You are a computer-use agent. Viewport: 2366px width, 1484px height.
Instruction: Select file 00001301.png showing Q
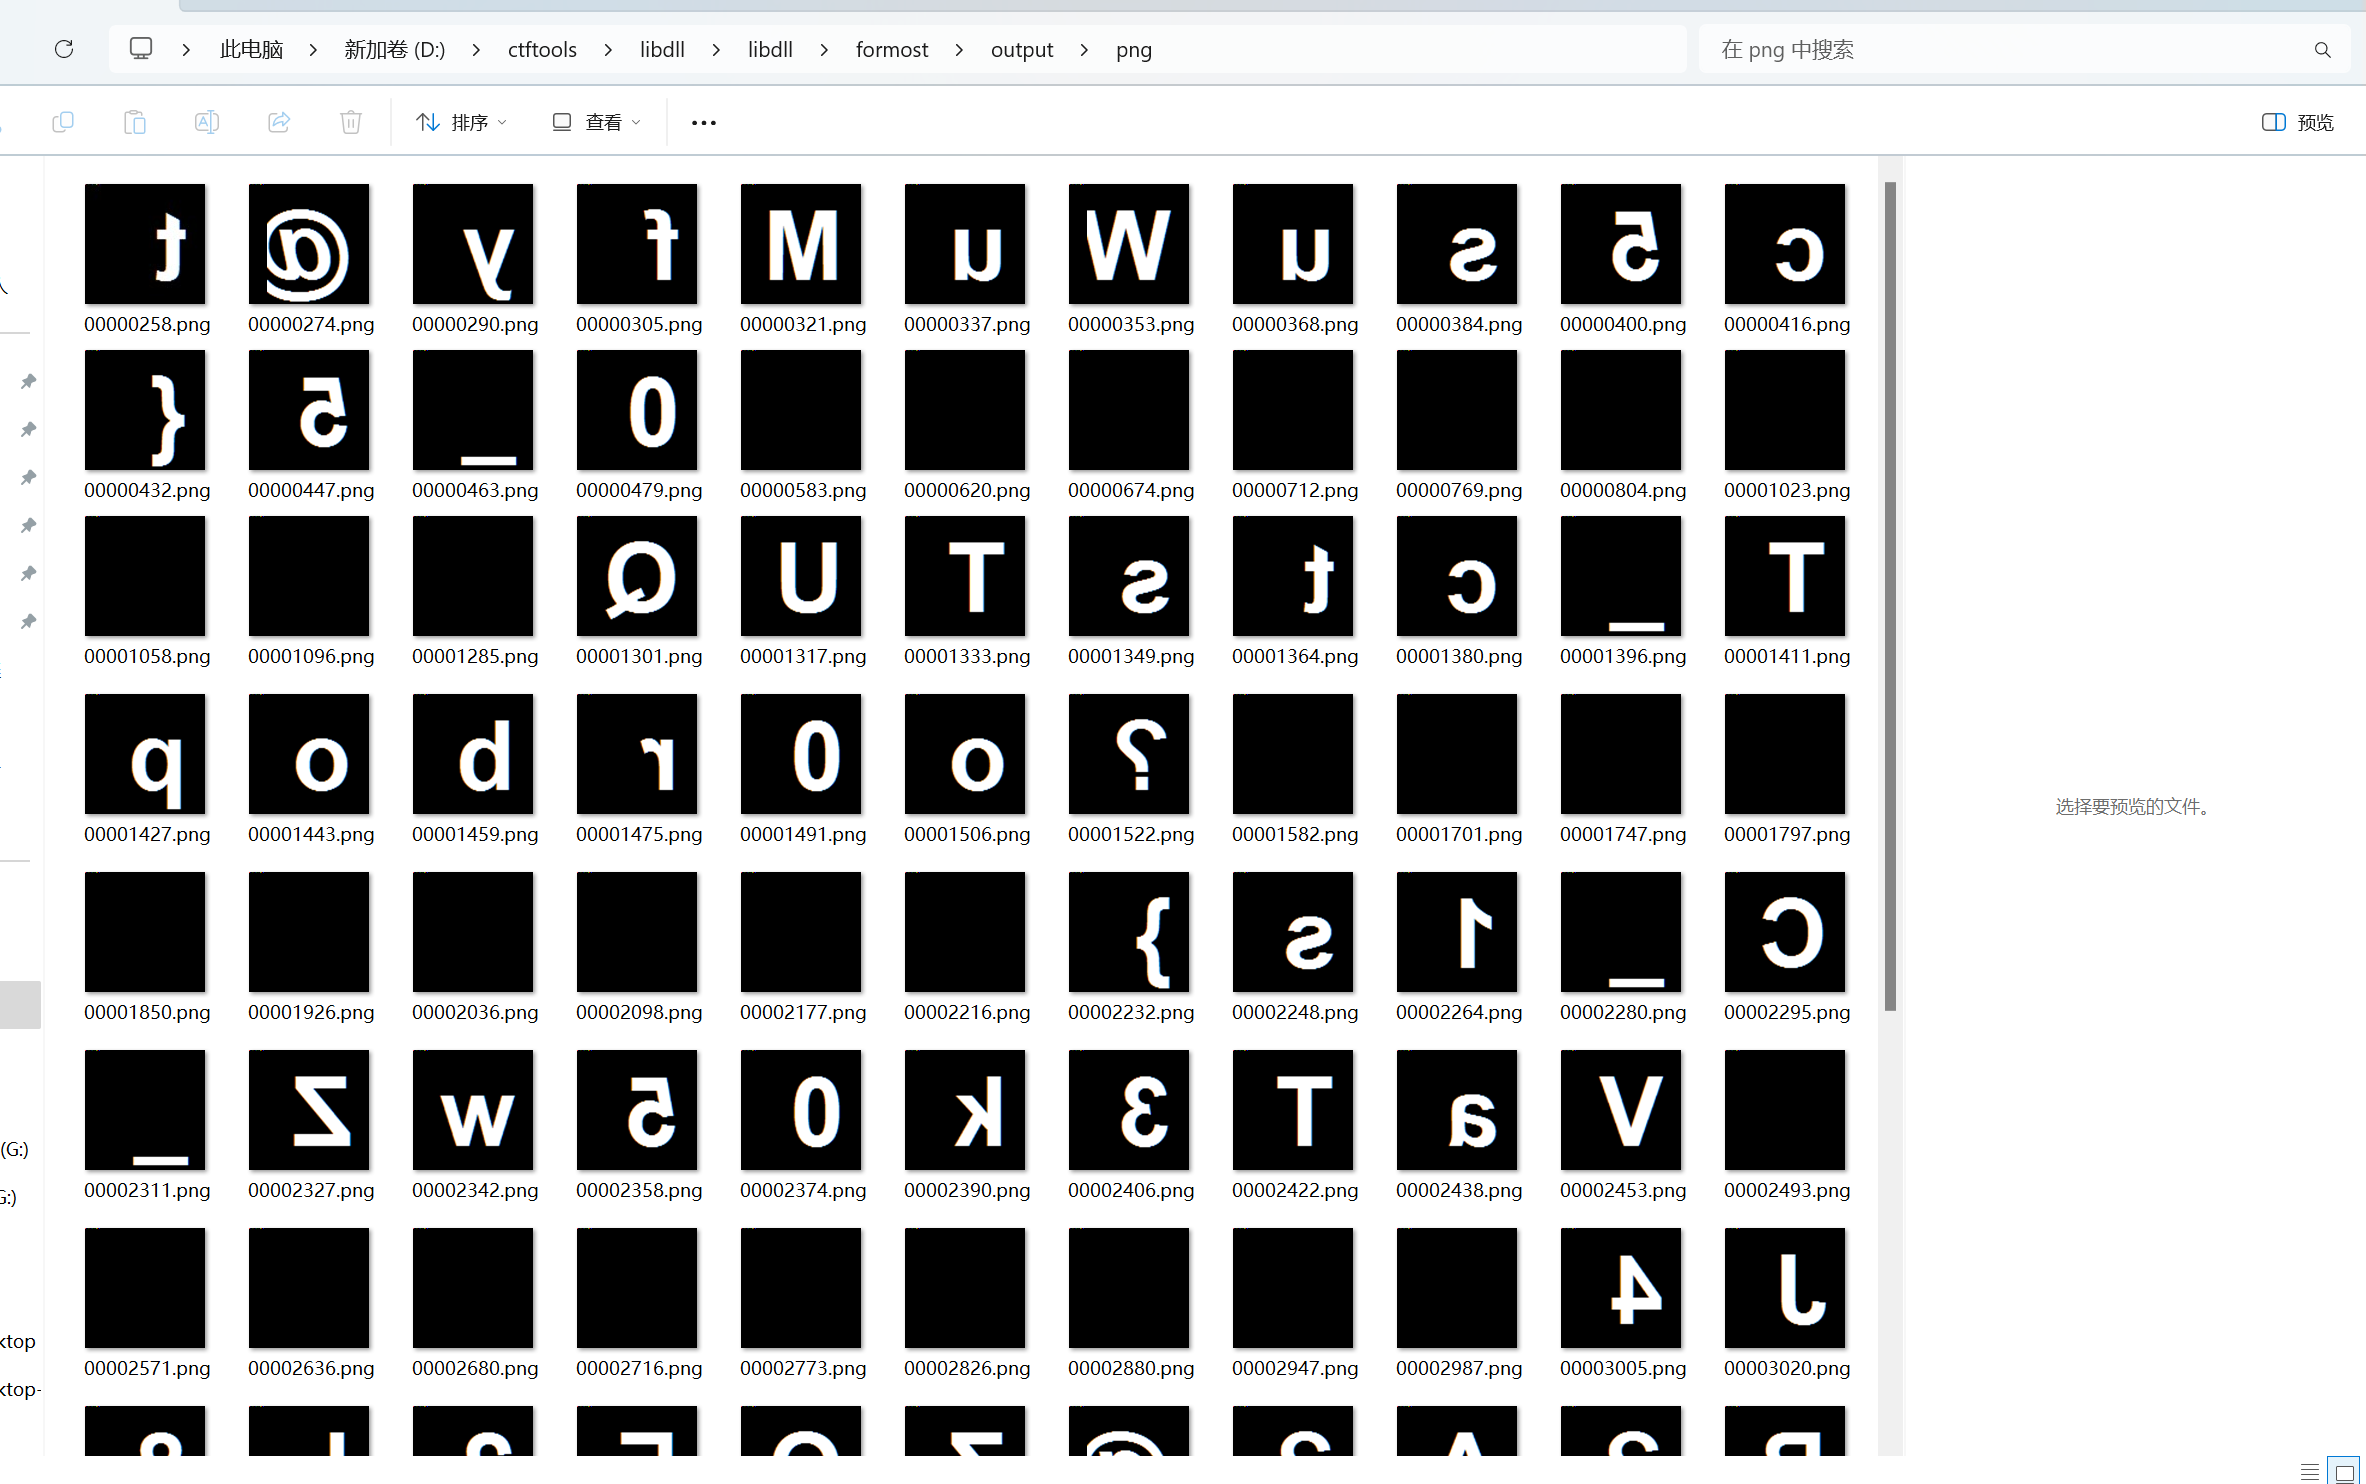click(x=637, y=576)
